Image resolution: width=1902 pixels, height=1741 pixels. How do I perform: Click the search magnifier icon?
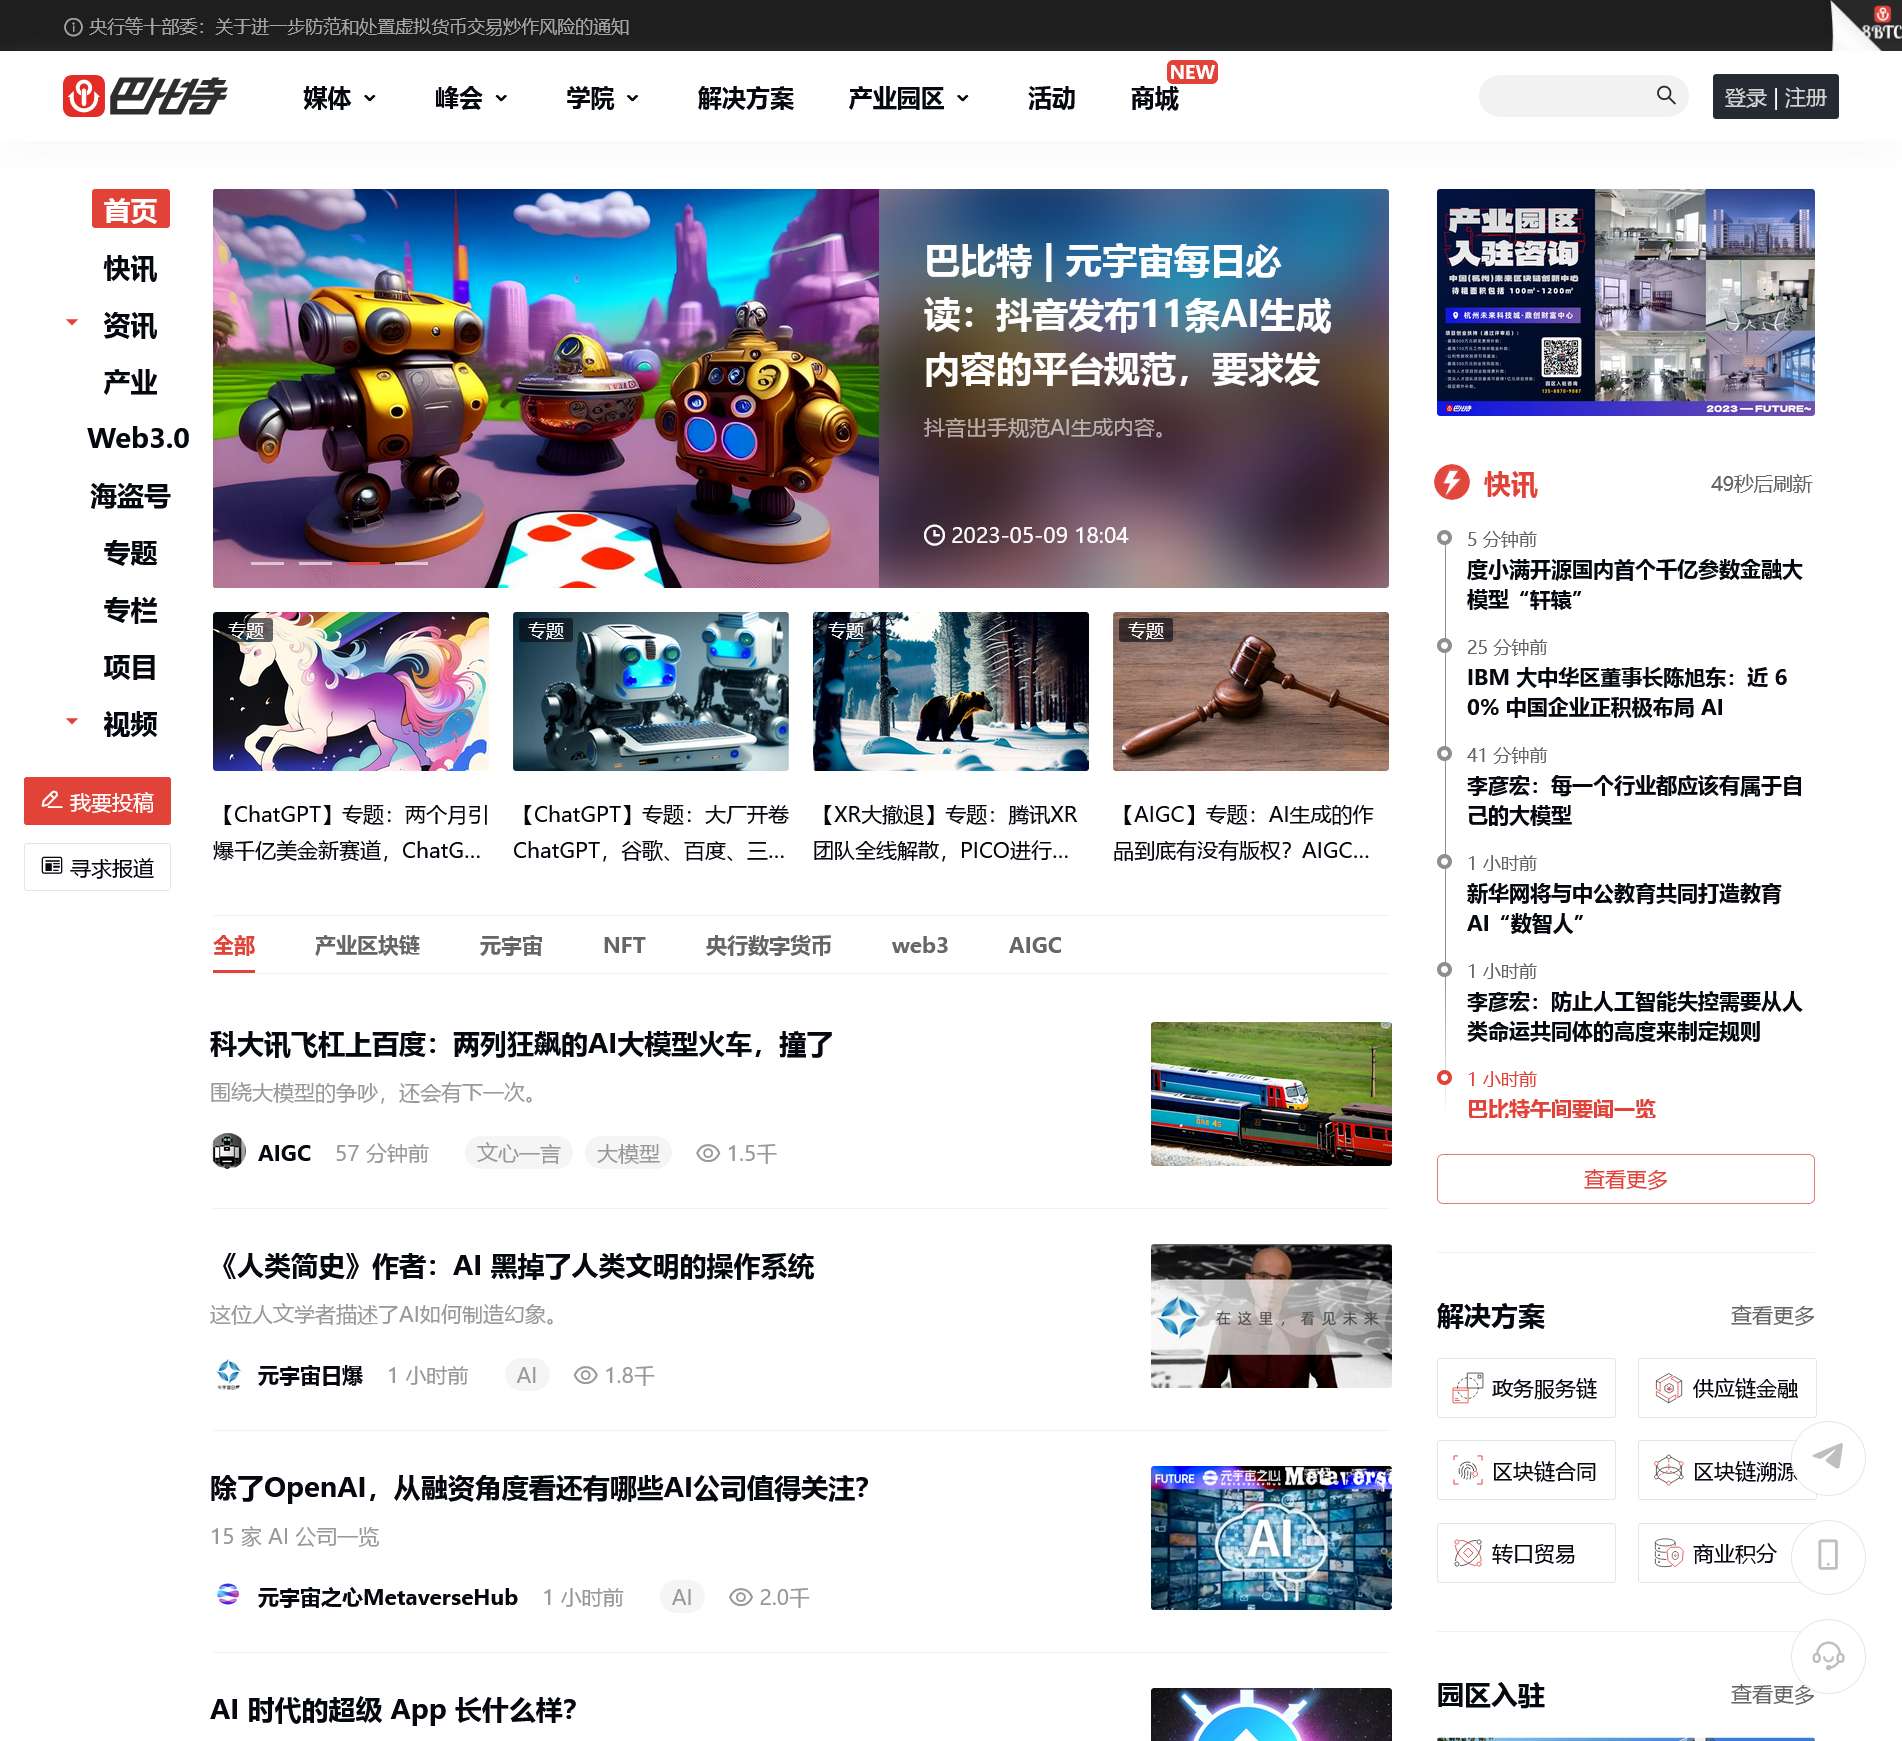click(x=1666, y=96)
